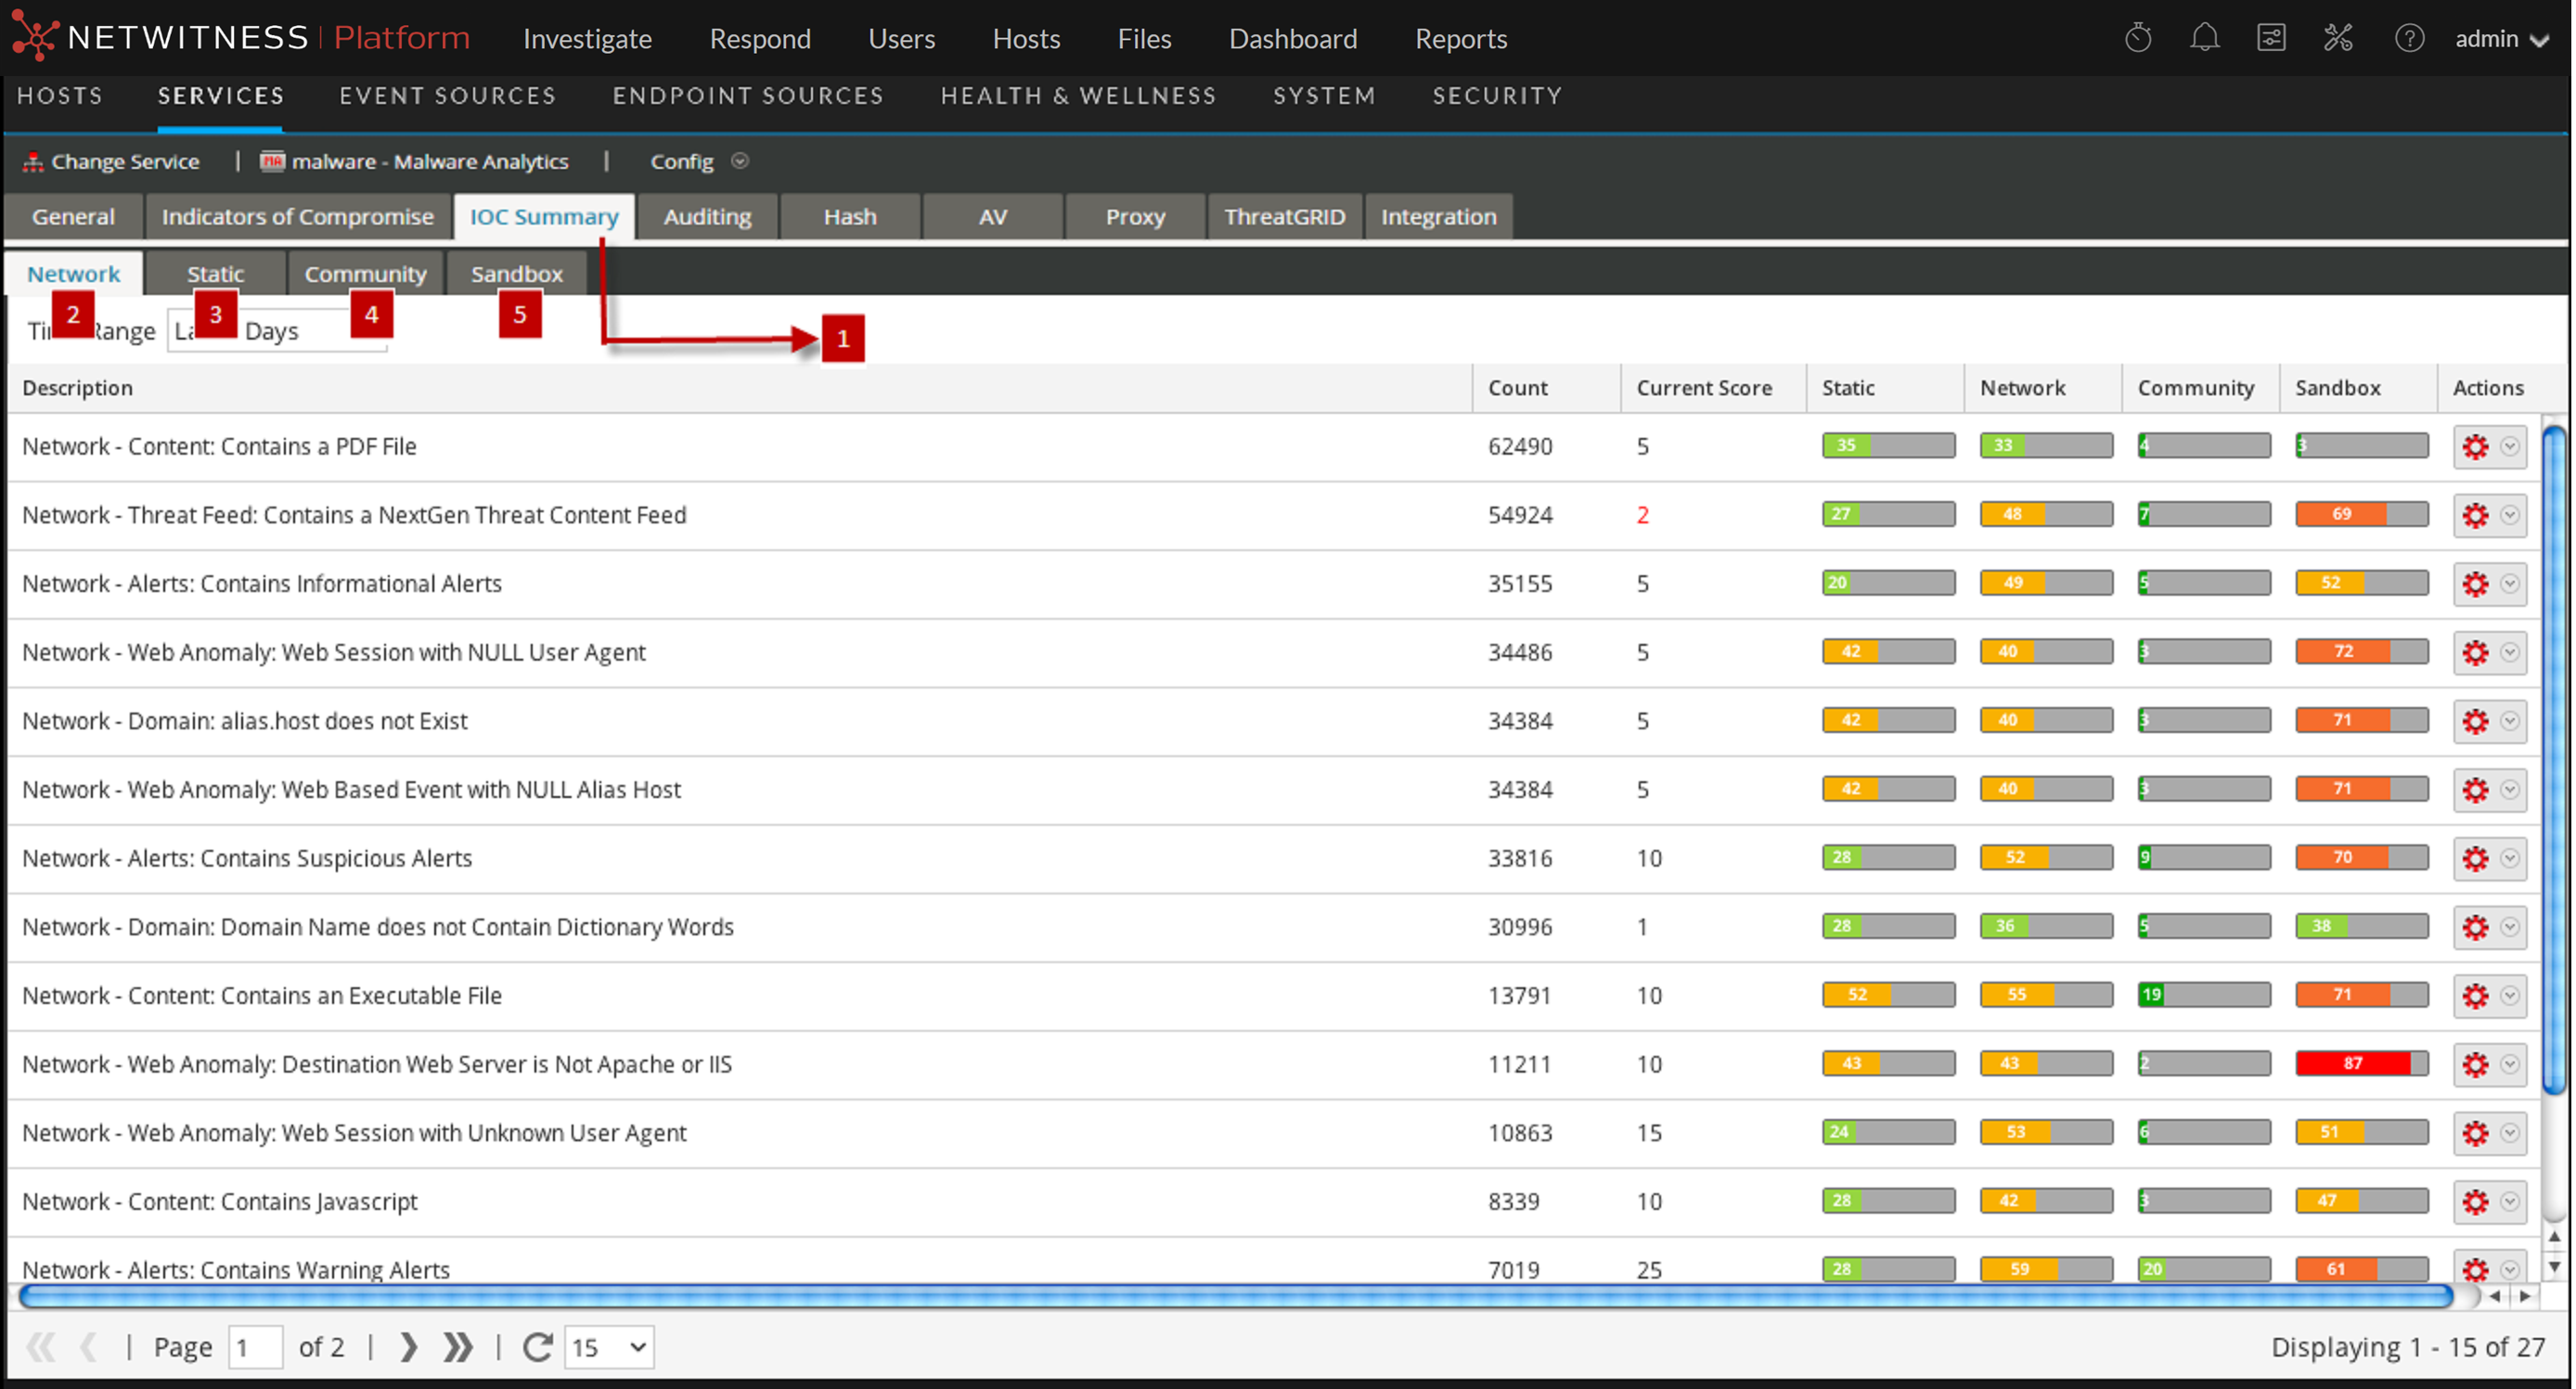Open the page size 15 dropdown

(x=609, y=1347)
